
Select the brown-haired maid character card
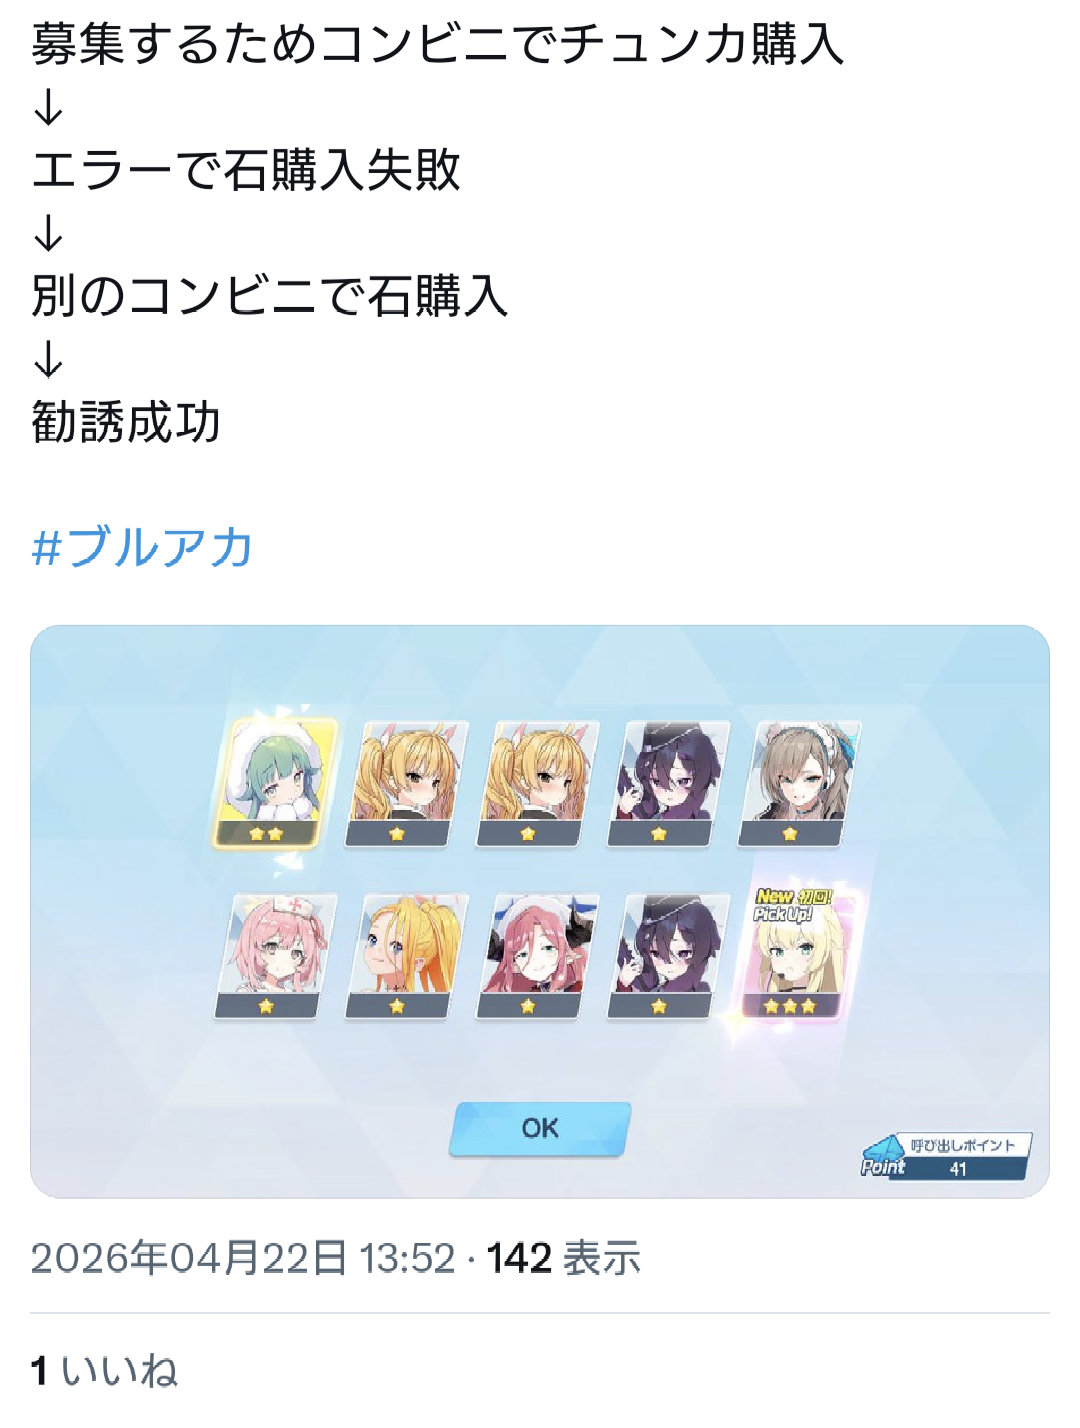(x=798, y=783)
